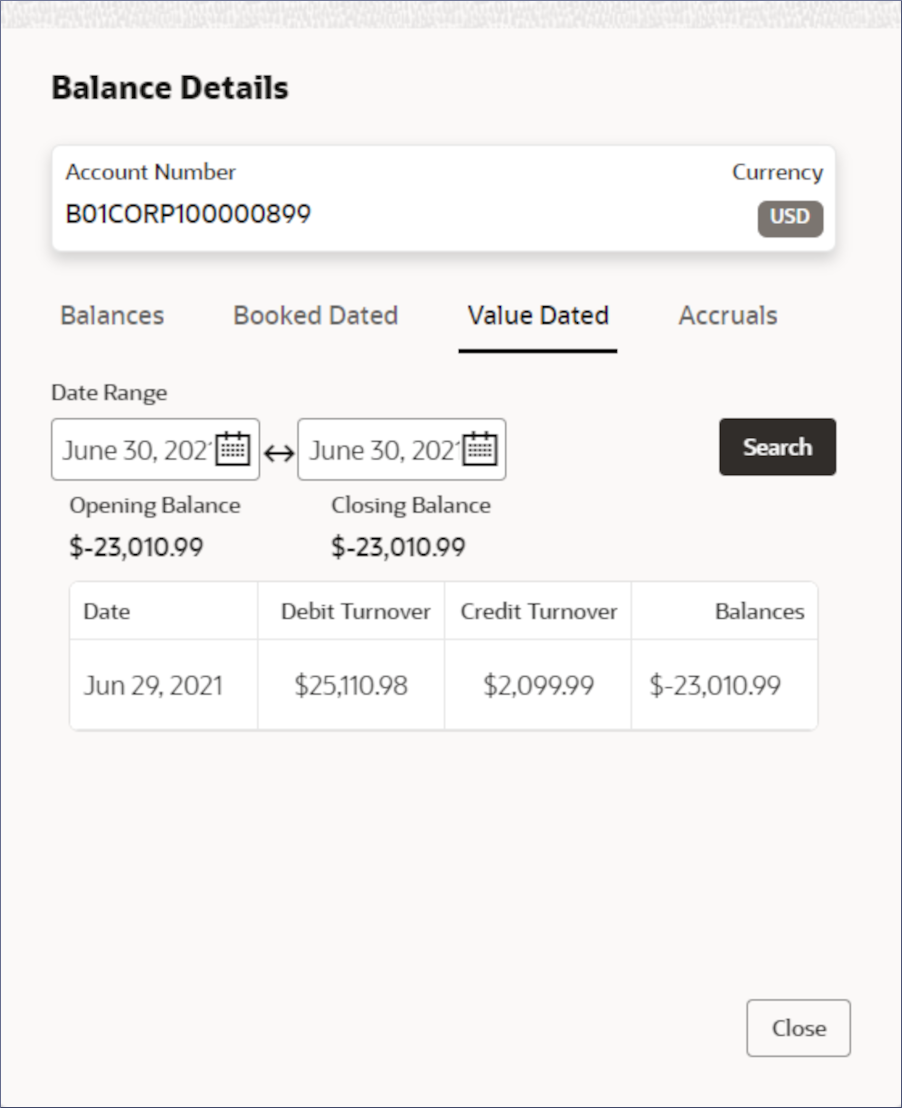902x1108 pixels.
Task: Open the Accruals tab
Action: tap(728, 315)
